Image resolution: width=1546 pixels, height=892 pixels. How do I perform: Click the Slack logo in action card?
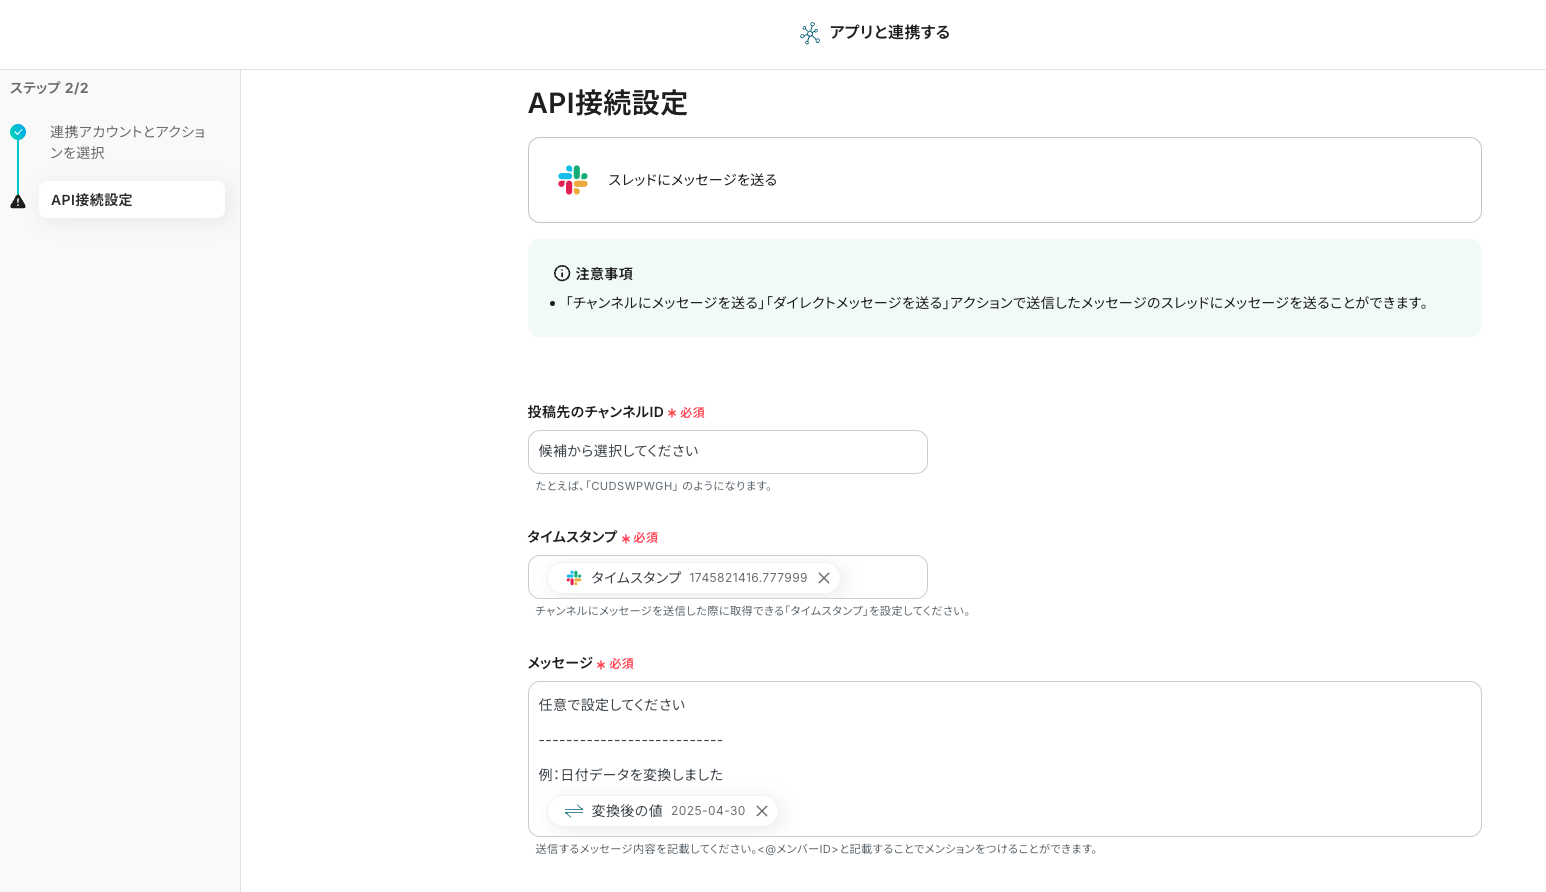[x=573, y=180]
